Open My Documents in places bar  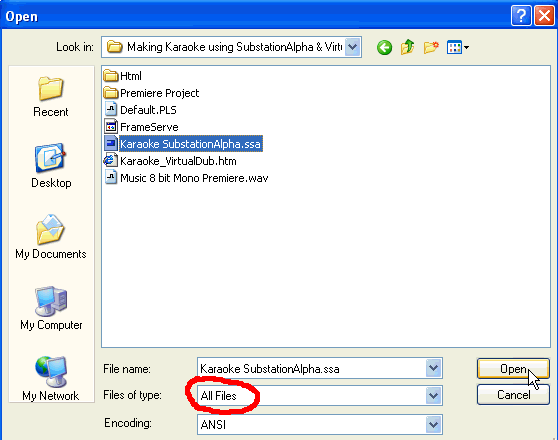[x=51, y=237]
